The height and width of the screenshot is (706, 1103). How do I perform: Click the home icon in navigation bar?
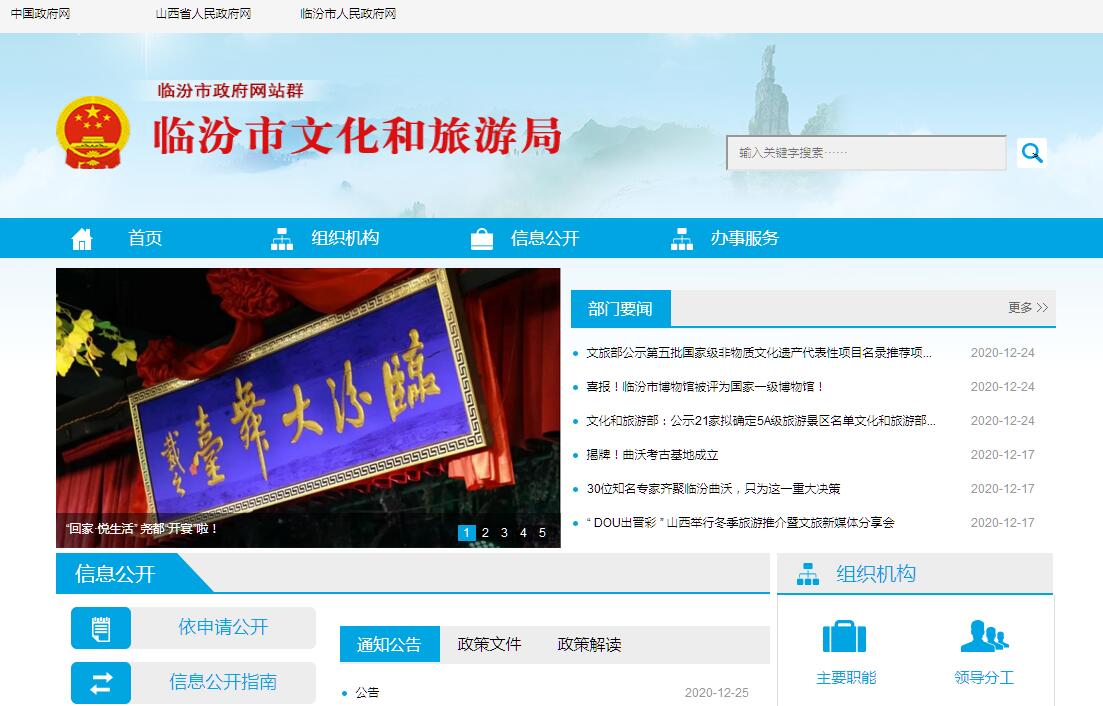82,239
